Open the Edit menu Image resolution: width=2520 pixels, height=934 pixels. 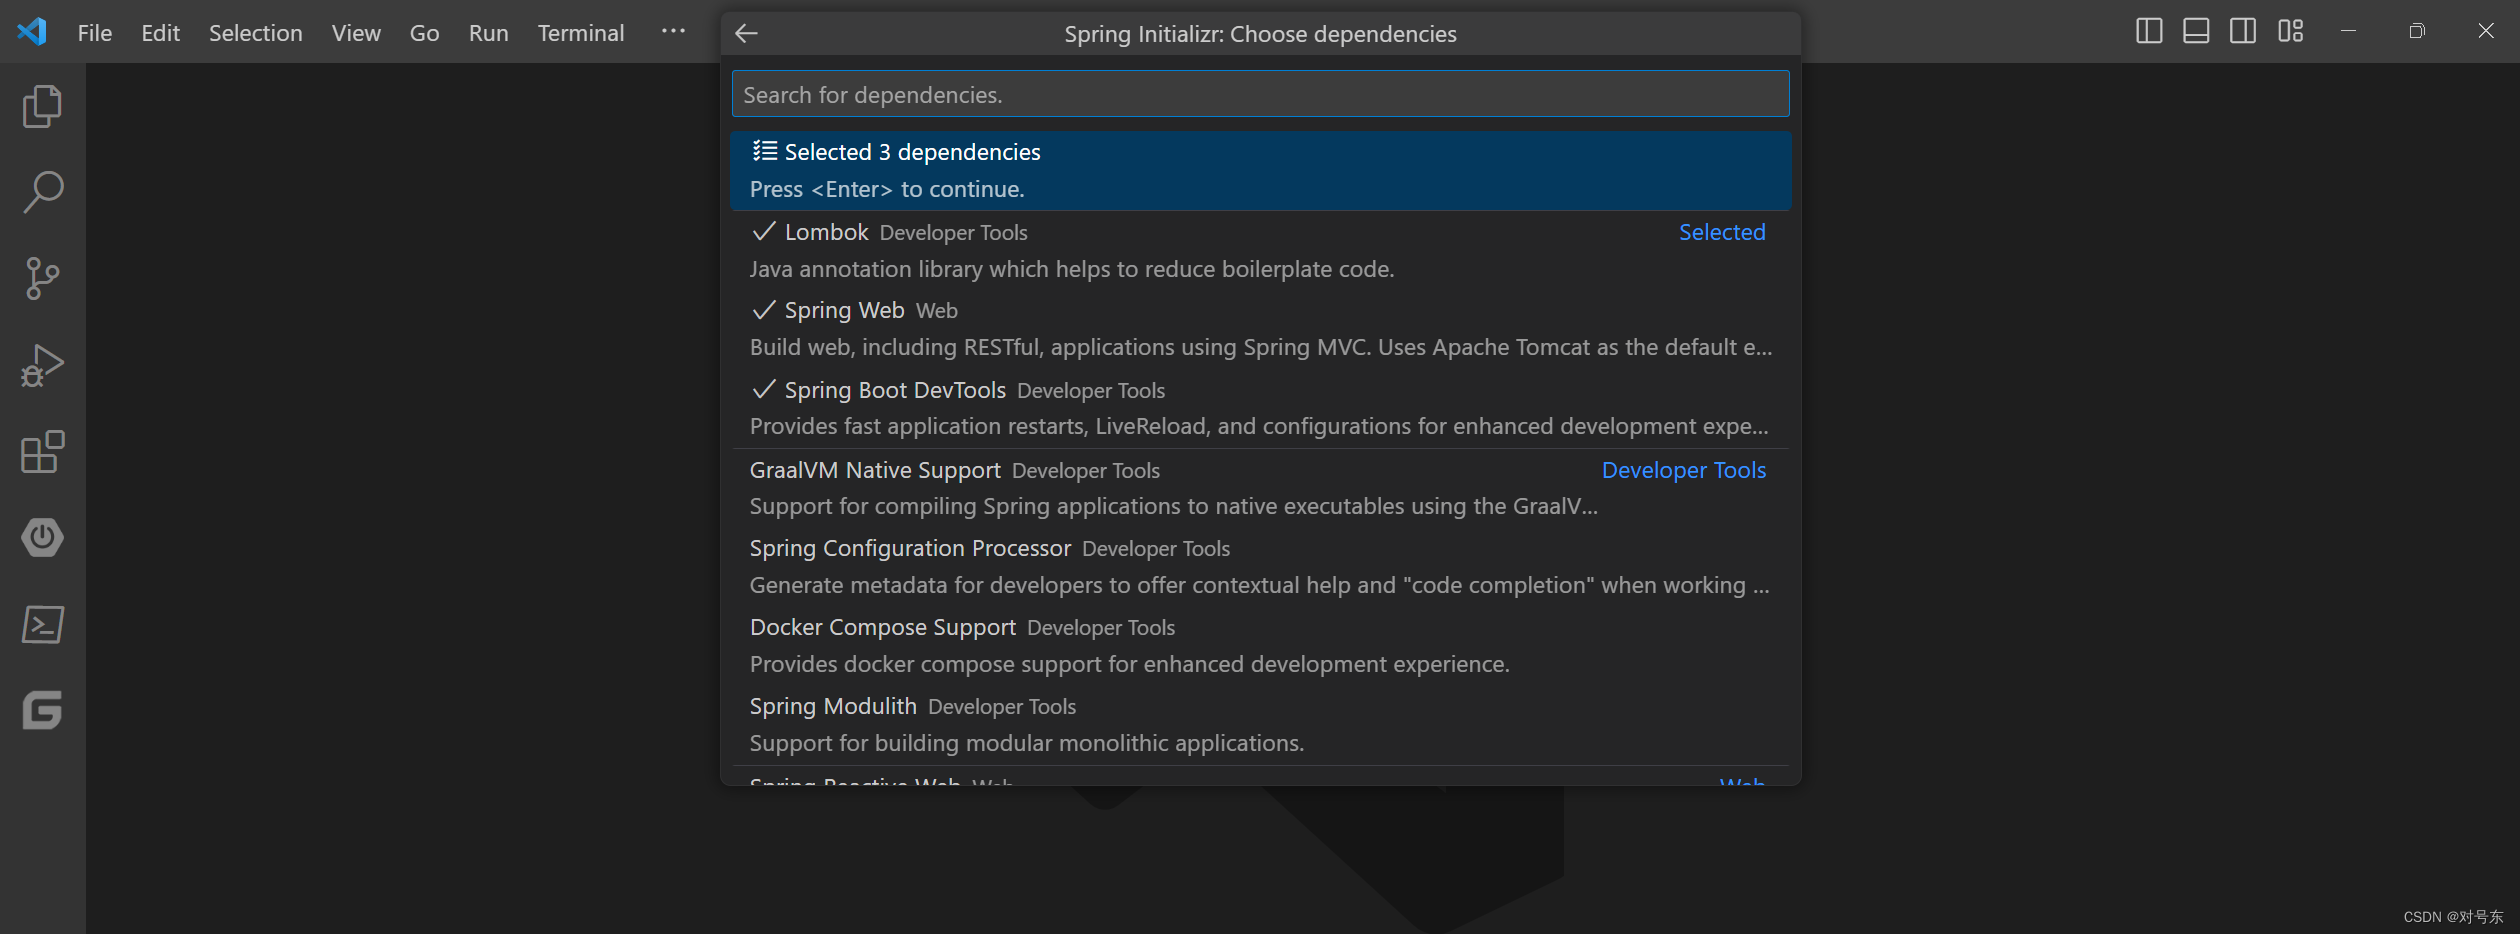click(x=160, y=33)
